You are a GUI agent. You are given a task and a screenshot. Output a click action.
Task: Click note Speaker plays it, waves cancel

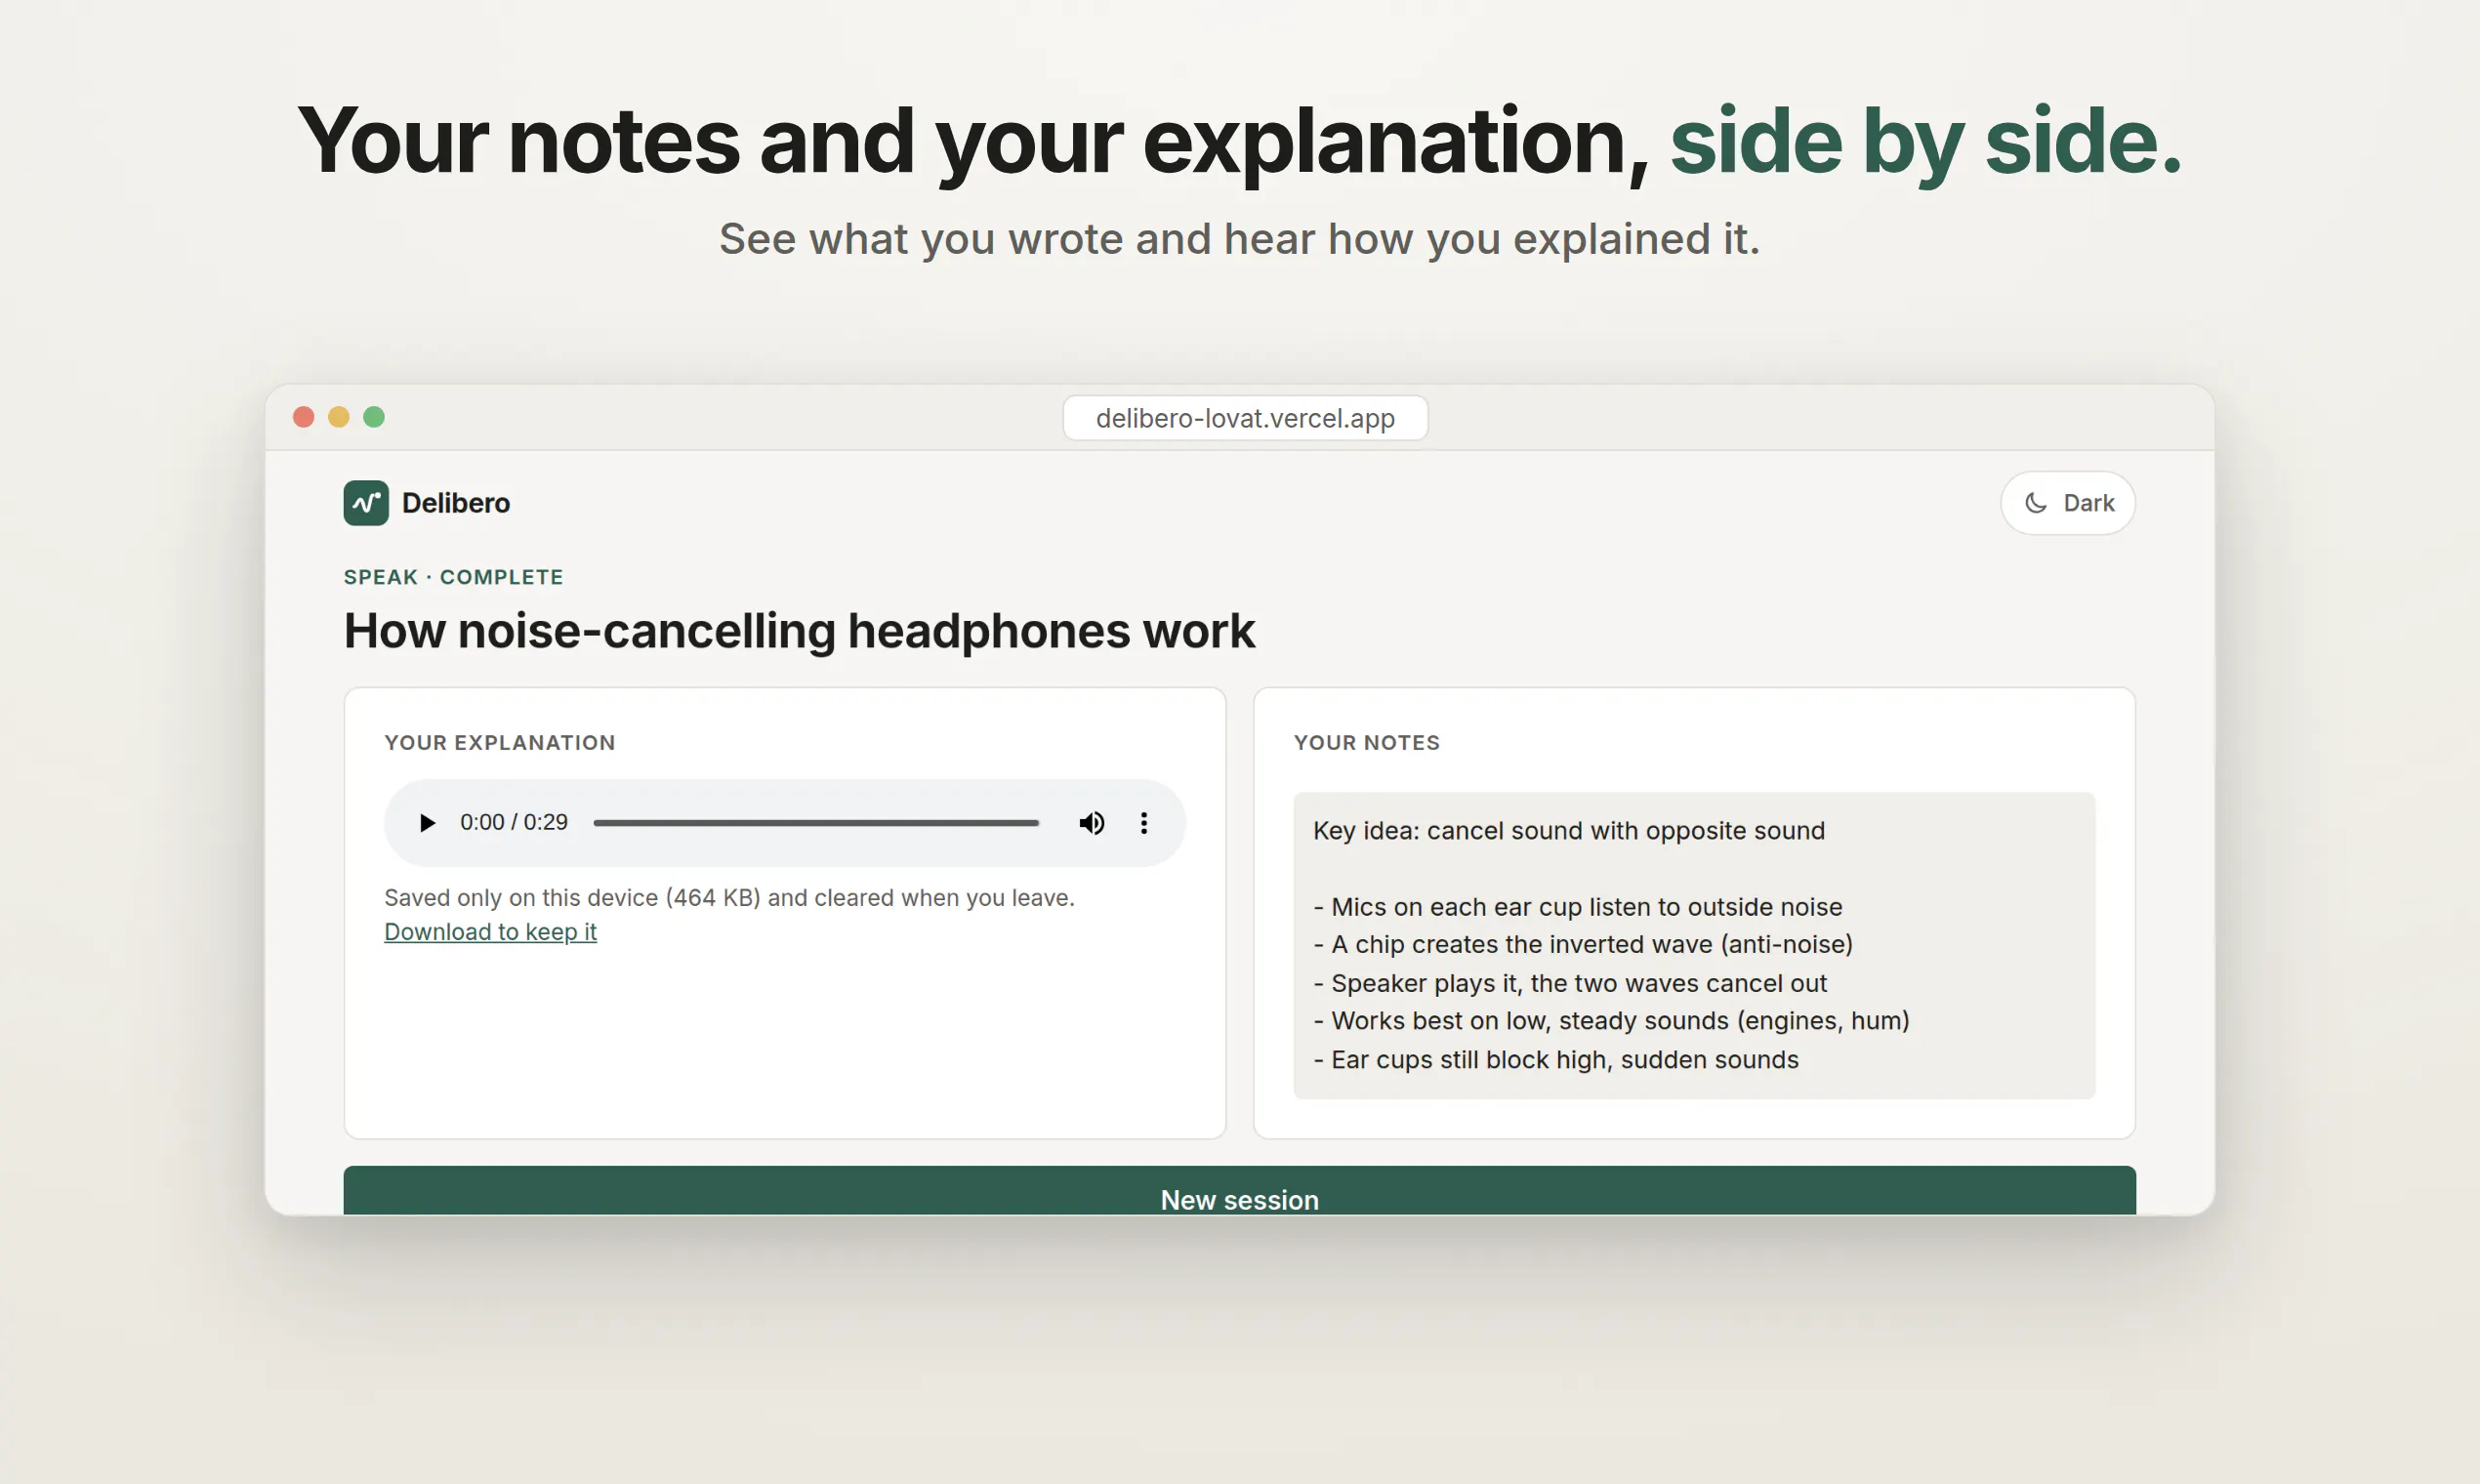1569,984
